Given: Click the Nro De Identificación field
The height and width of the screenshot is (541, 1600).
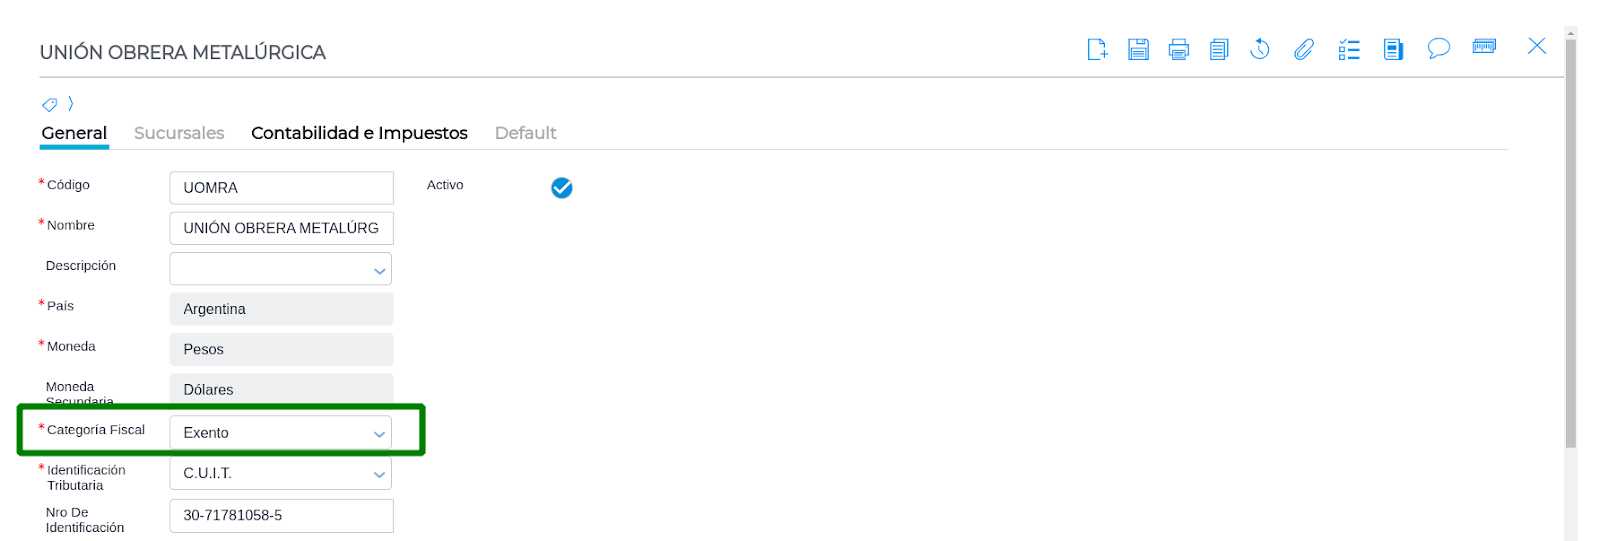Looking at the screenshot, I should click(281, 516).
